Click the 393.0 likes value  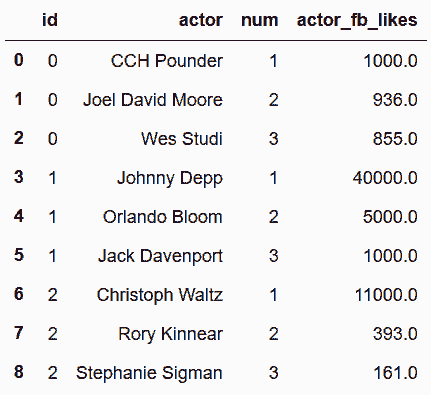pyautogui.click(x=395, y=334)
